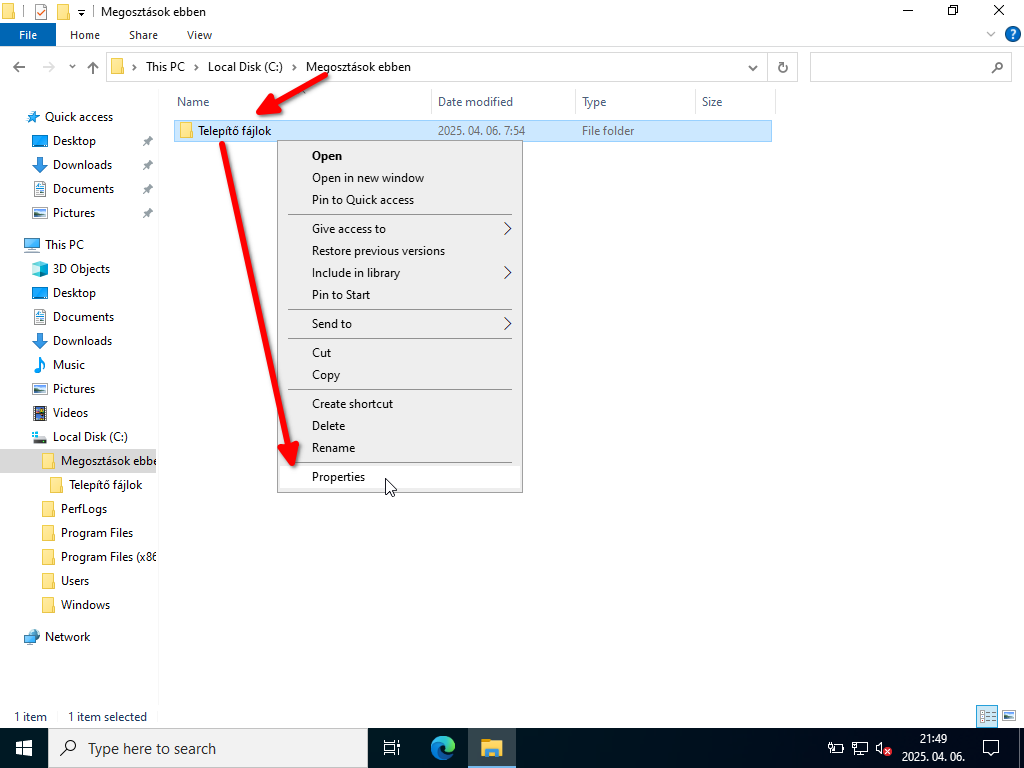Expand the Recent locations dropdown arrow
1024x768 pixels.
[x=72, y=68]
